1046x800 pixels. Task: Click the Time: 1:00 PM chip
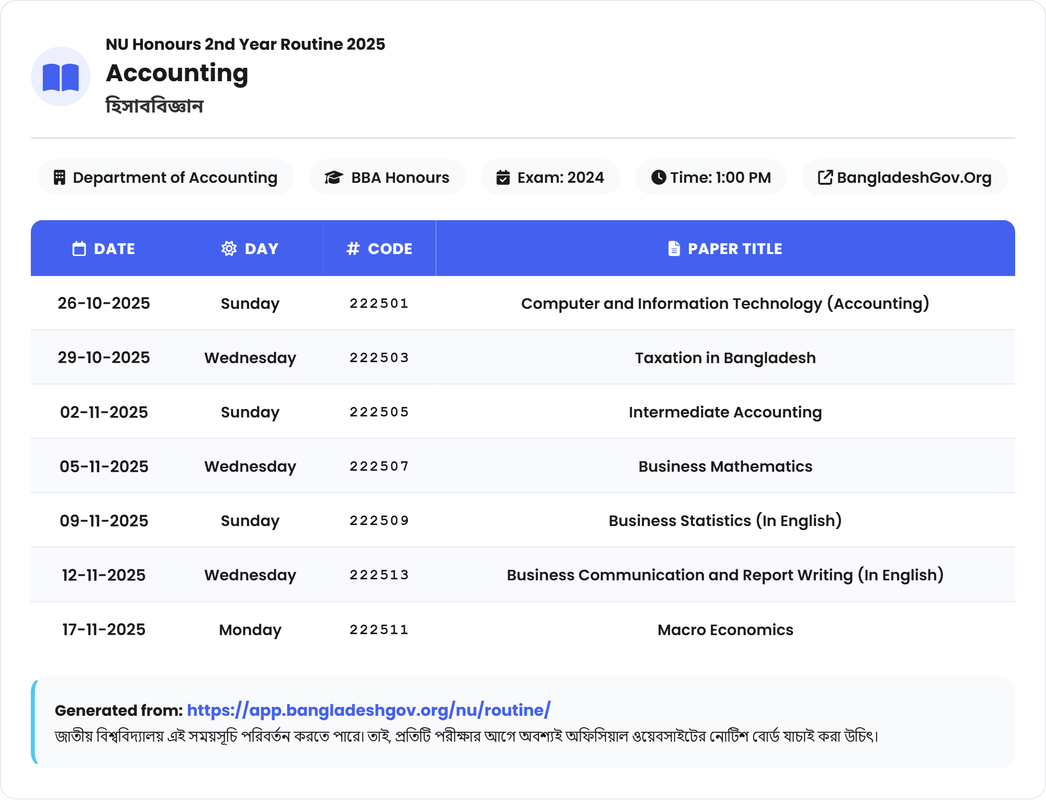pyautogui.click(x=711, y=177)
